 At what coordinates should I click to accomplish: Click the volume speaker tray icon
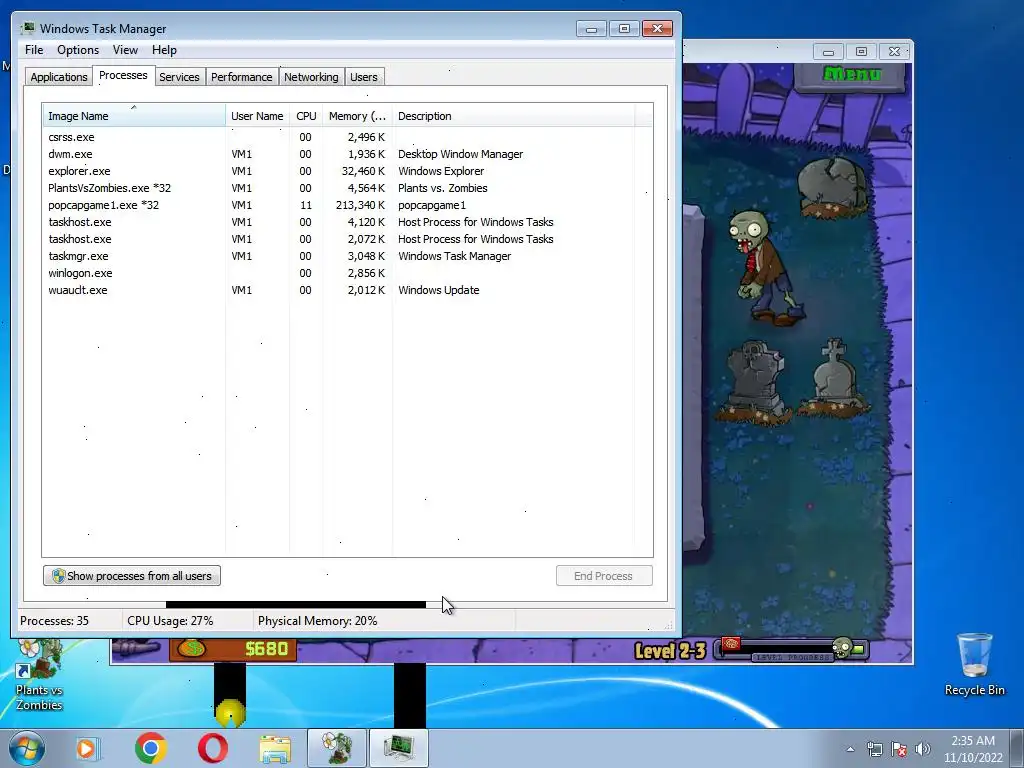point(923,749)
